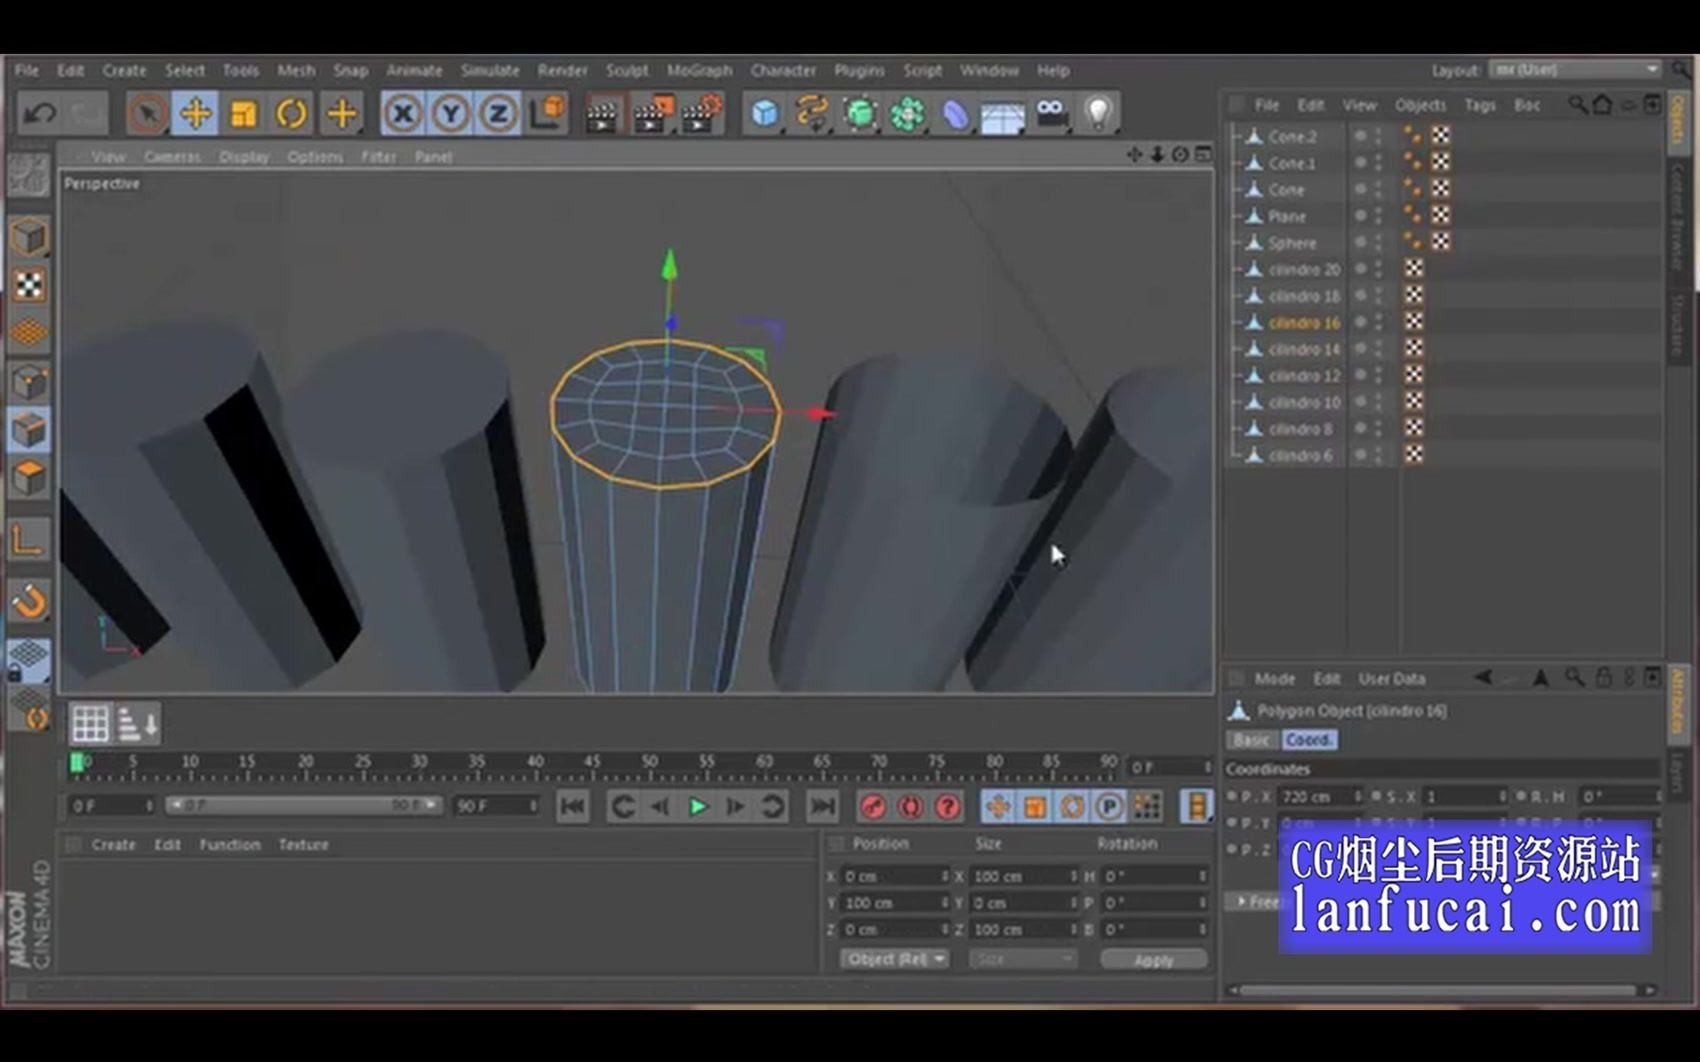Select the Rotate tool
The width and height of the screenshot is (1700, 1062).
pos(291,113)
